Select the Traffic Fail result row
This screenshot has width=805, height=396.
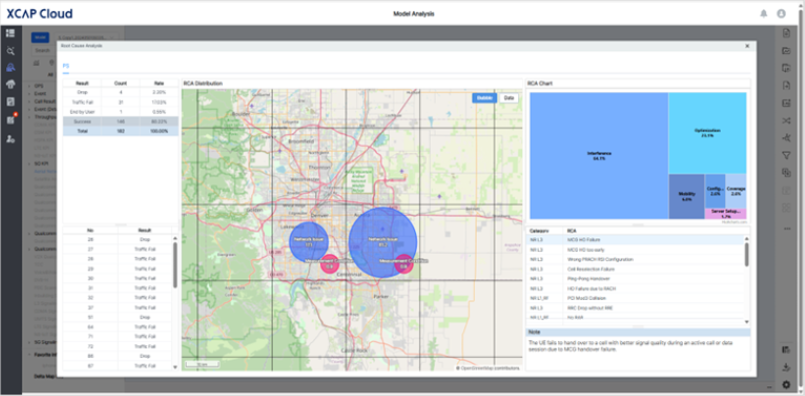click(x=121, y=102)
